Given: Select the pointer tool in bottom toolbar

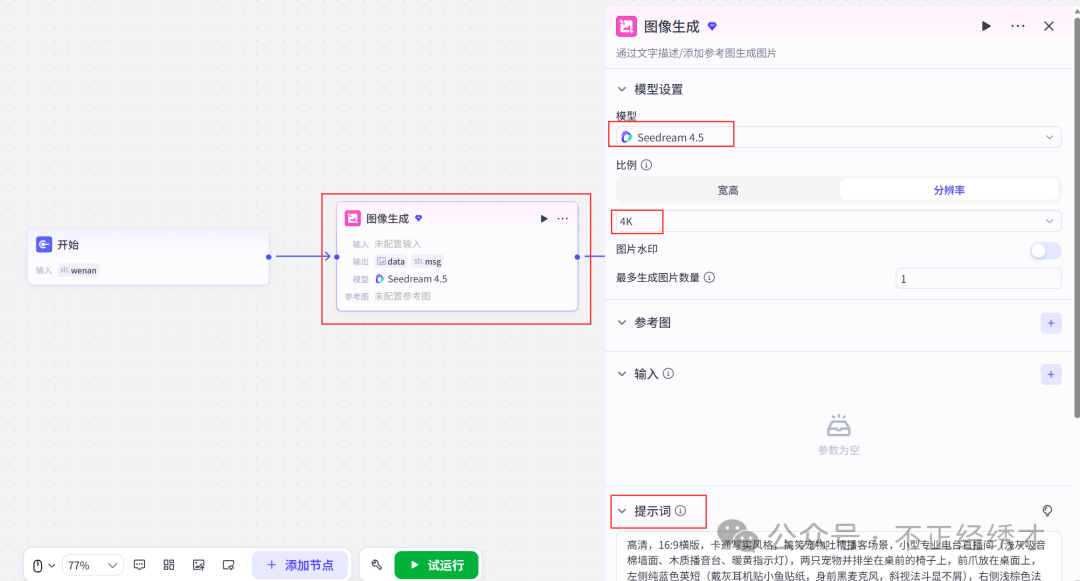Looking at the screenshot, I should pyautogui.click(x=38, y=565).
